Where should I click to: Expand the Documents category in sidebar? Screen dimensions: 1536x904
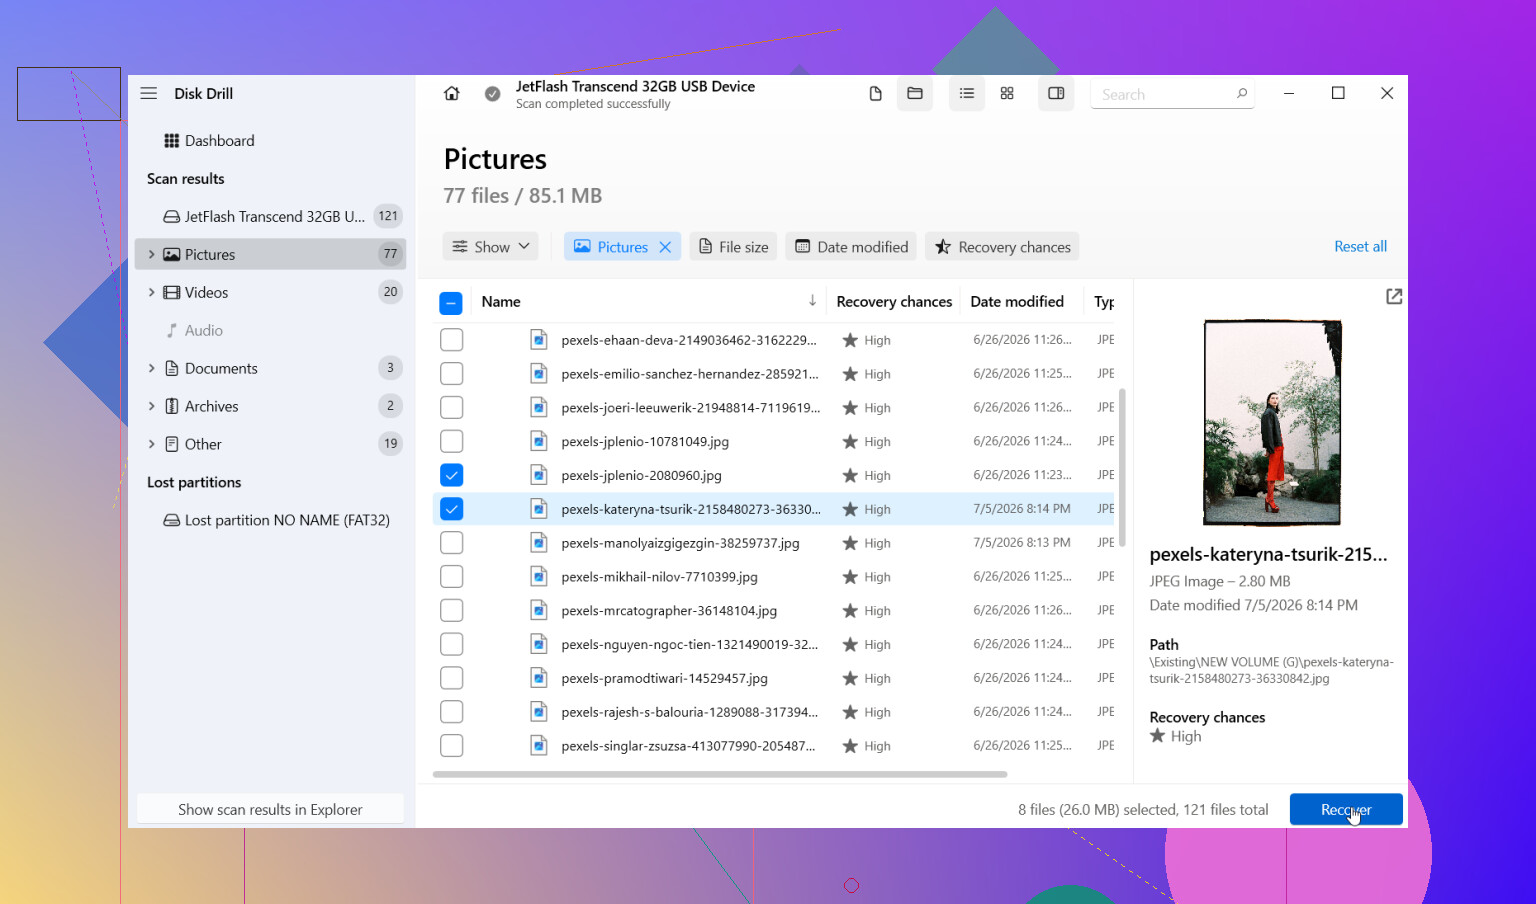[x=152, y=368]
